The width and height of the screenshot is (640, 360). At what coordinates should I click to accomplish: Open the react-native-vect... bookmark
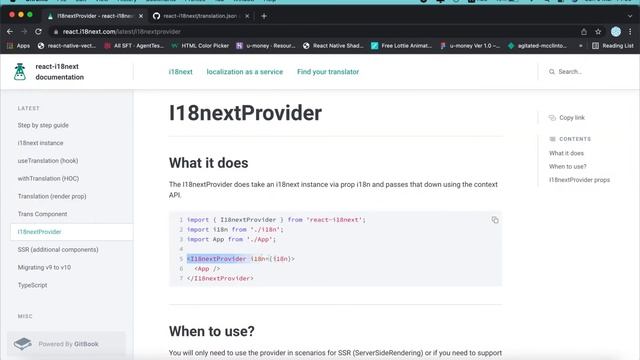point(67,46)
